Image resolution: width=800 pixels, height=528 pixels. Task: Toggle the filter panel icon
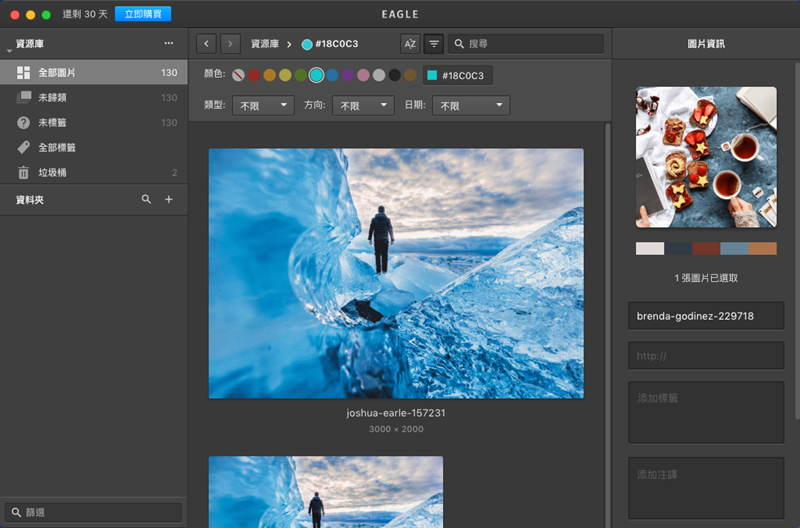[x=434, y=44]
